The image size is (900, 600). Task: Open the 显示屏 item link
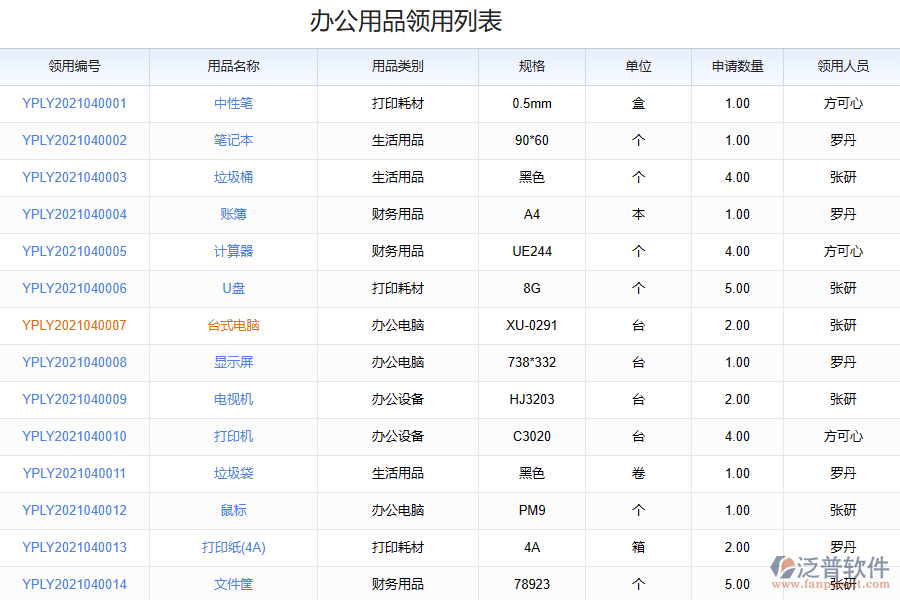pyautogui.click(x=233, y=363)
